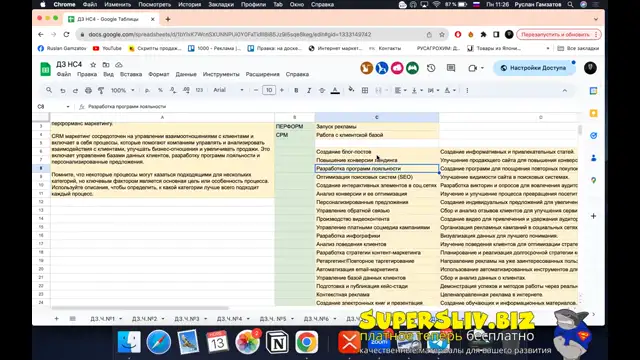
Task: Apply percent format button
Action: click(x=160, y=90)
